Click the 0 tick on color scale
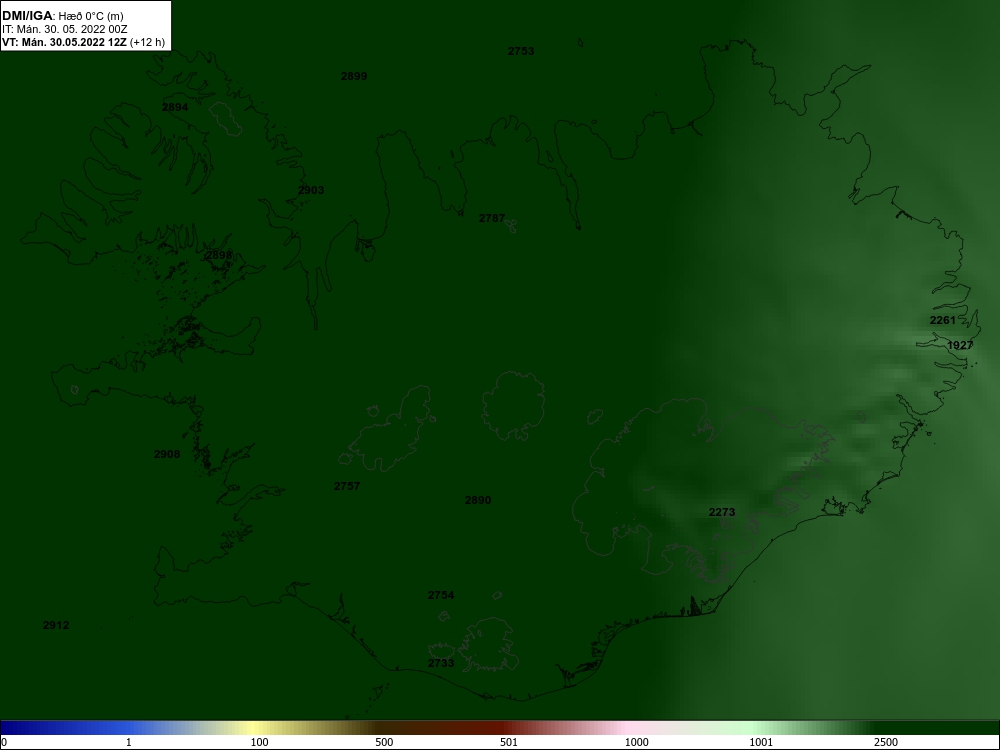The width and height of the screenshot is (1000, 750). click(4, 742)
